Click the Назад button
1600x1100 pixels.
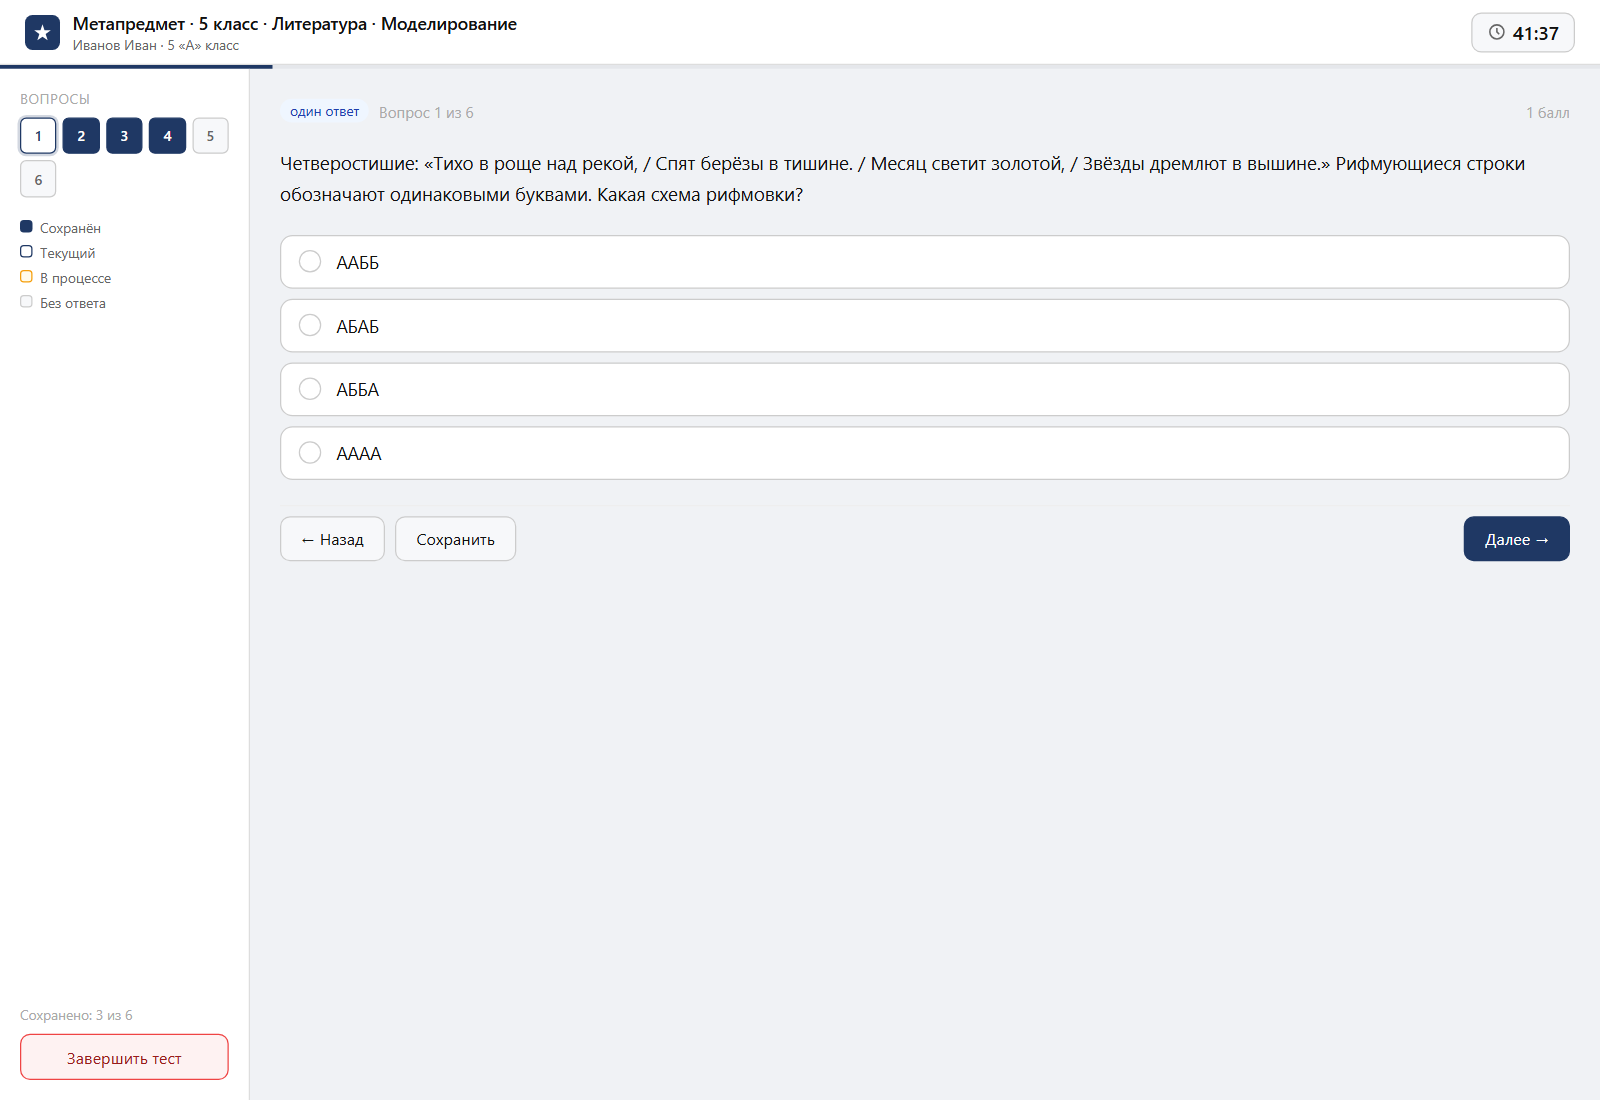coord(332,539)
